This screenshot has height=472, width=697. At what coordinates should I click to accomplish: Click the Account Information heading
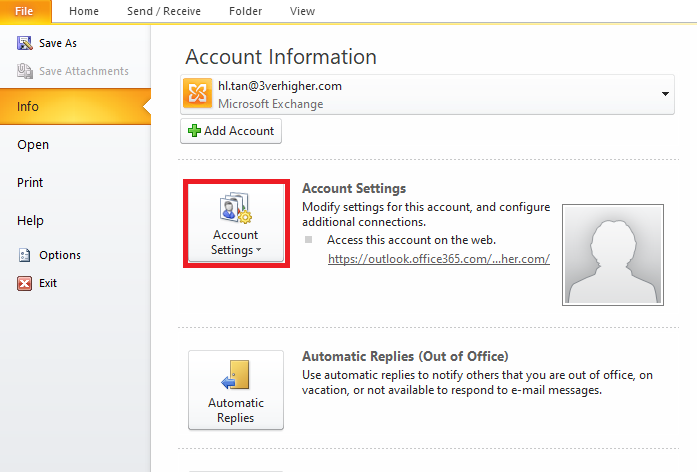[x=281, y=57]
